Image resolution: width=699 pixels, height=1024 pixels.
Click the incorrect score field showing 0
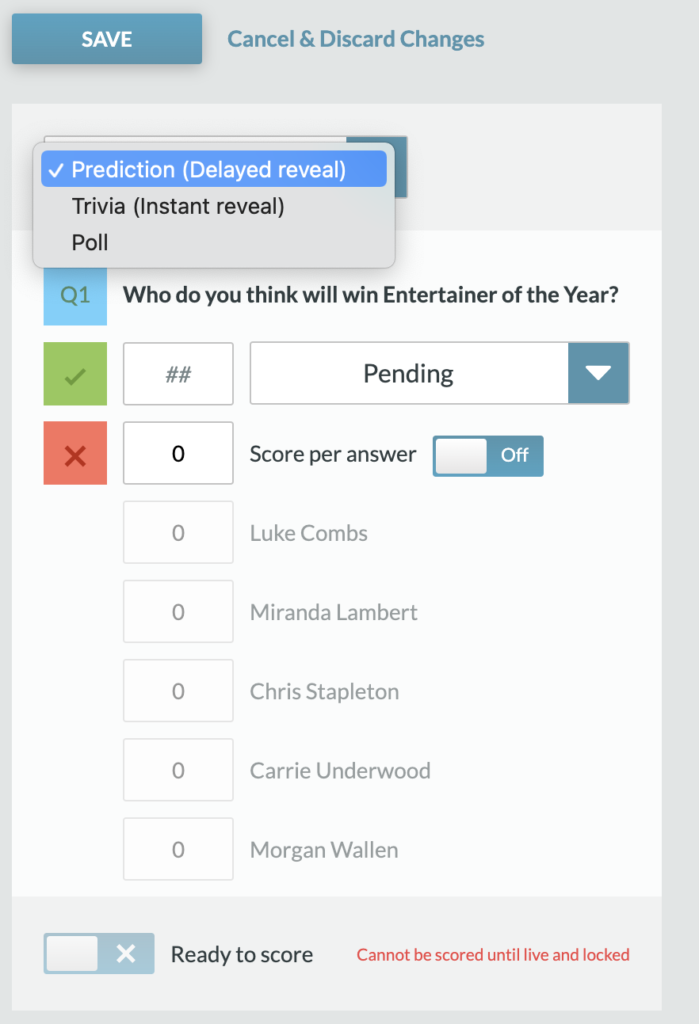click(x=178, y=453)
